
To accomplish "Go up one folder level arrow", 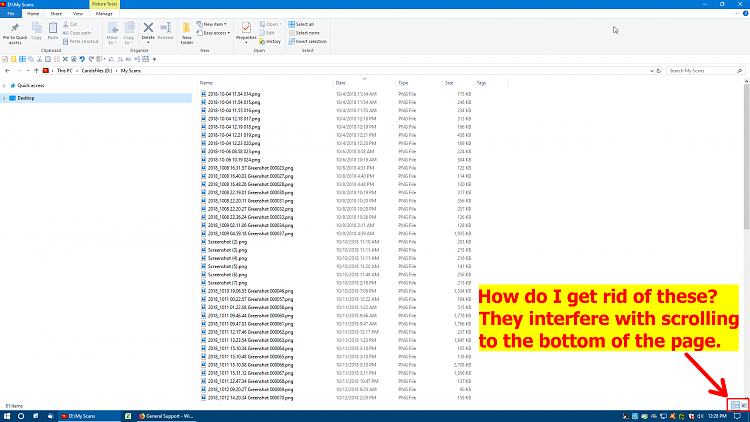I will pos(36,71).
